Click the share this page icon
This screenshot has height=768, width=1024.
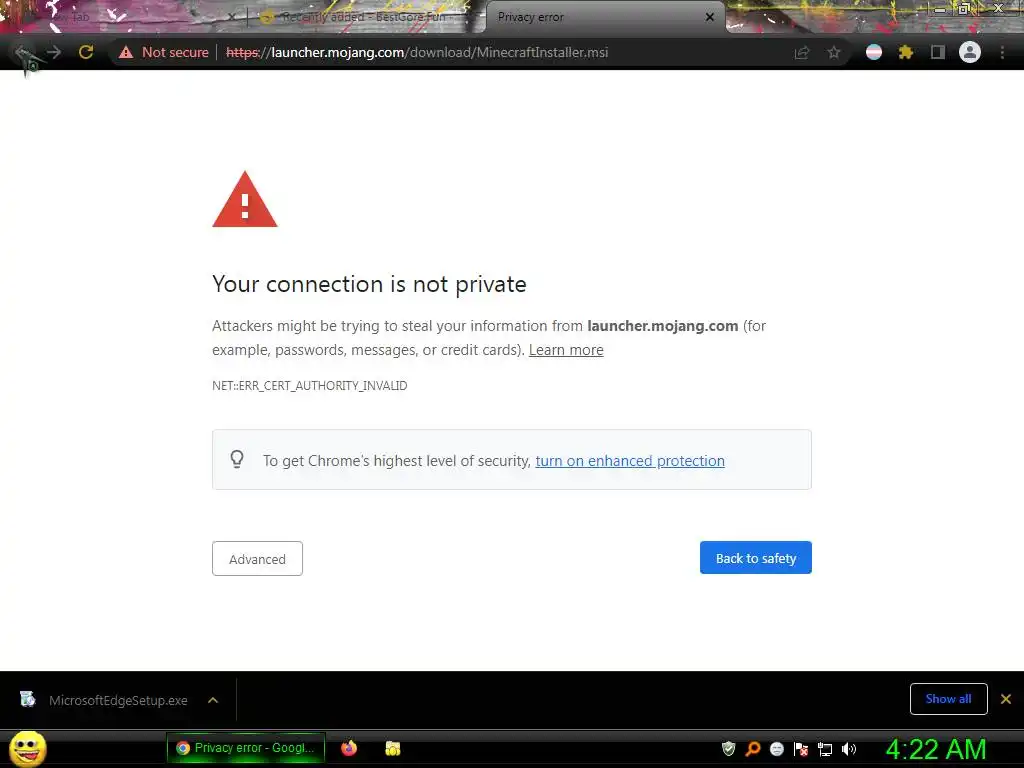[802, 52]
